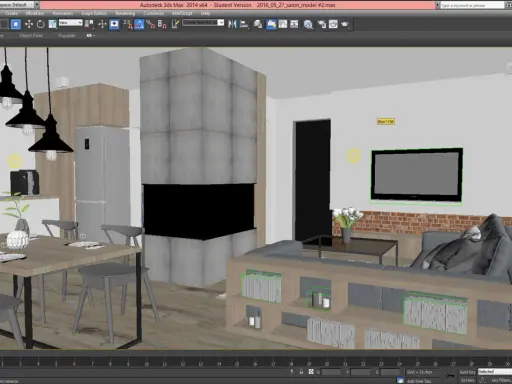Open the Graph Editors menu
Screen dimensions: 512x384
94,13
